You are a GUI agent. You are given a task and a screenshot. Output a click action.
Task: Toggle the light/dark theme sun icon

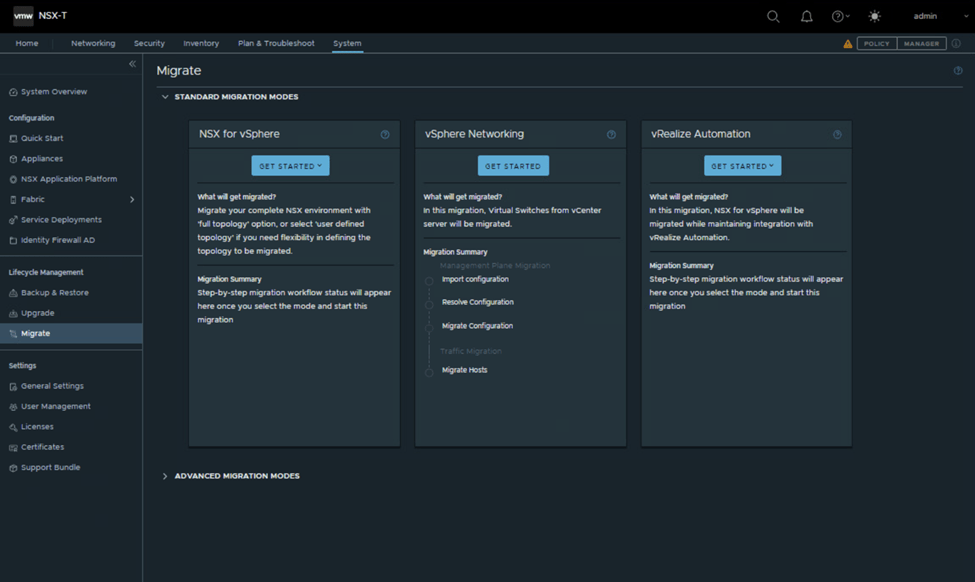click(875, 16)
